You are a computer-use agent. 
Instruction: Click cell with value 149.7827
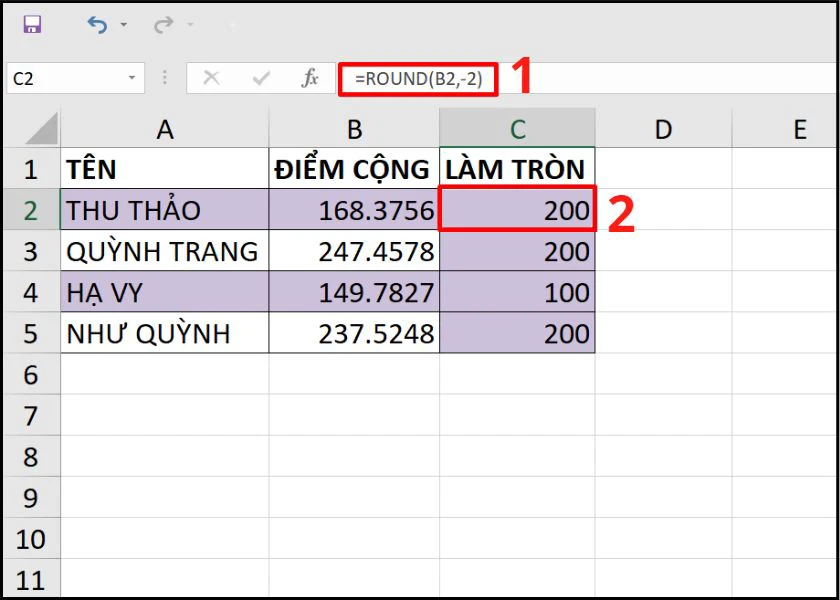click(354, 292)
